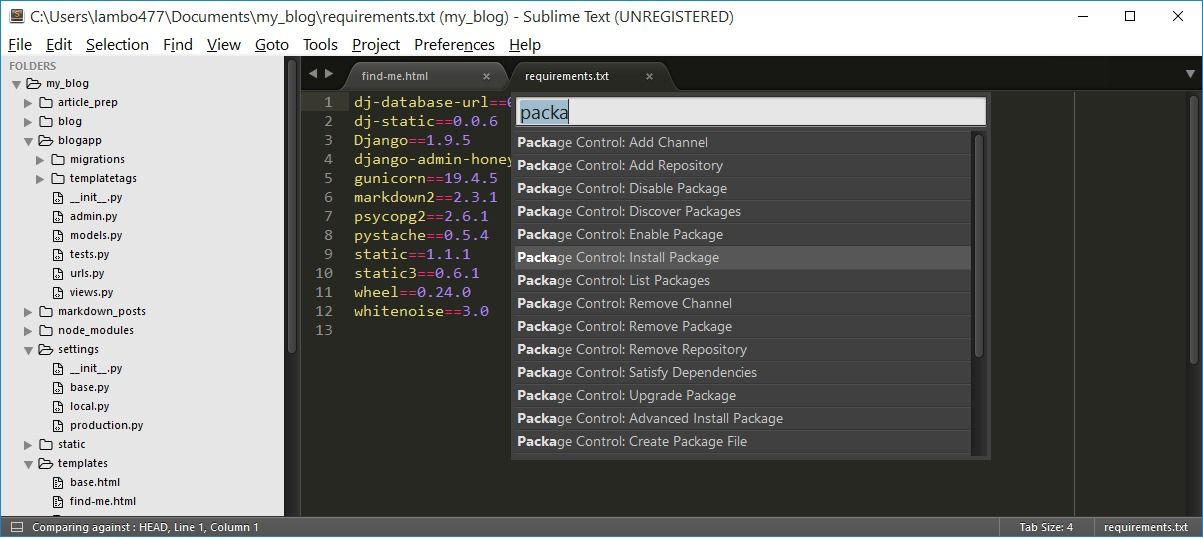Click the file icon beside admin.py

59,216
